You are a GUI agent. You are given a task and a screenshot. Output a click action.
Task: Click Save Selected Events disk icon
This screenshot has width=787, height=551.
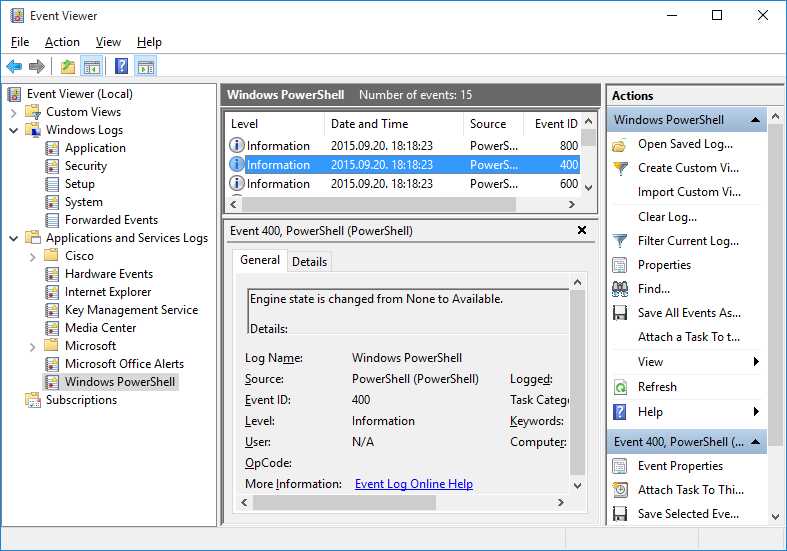click(620, 514)
